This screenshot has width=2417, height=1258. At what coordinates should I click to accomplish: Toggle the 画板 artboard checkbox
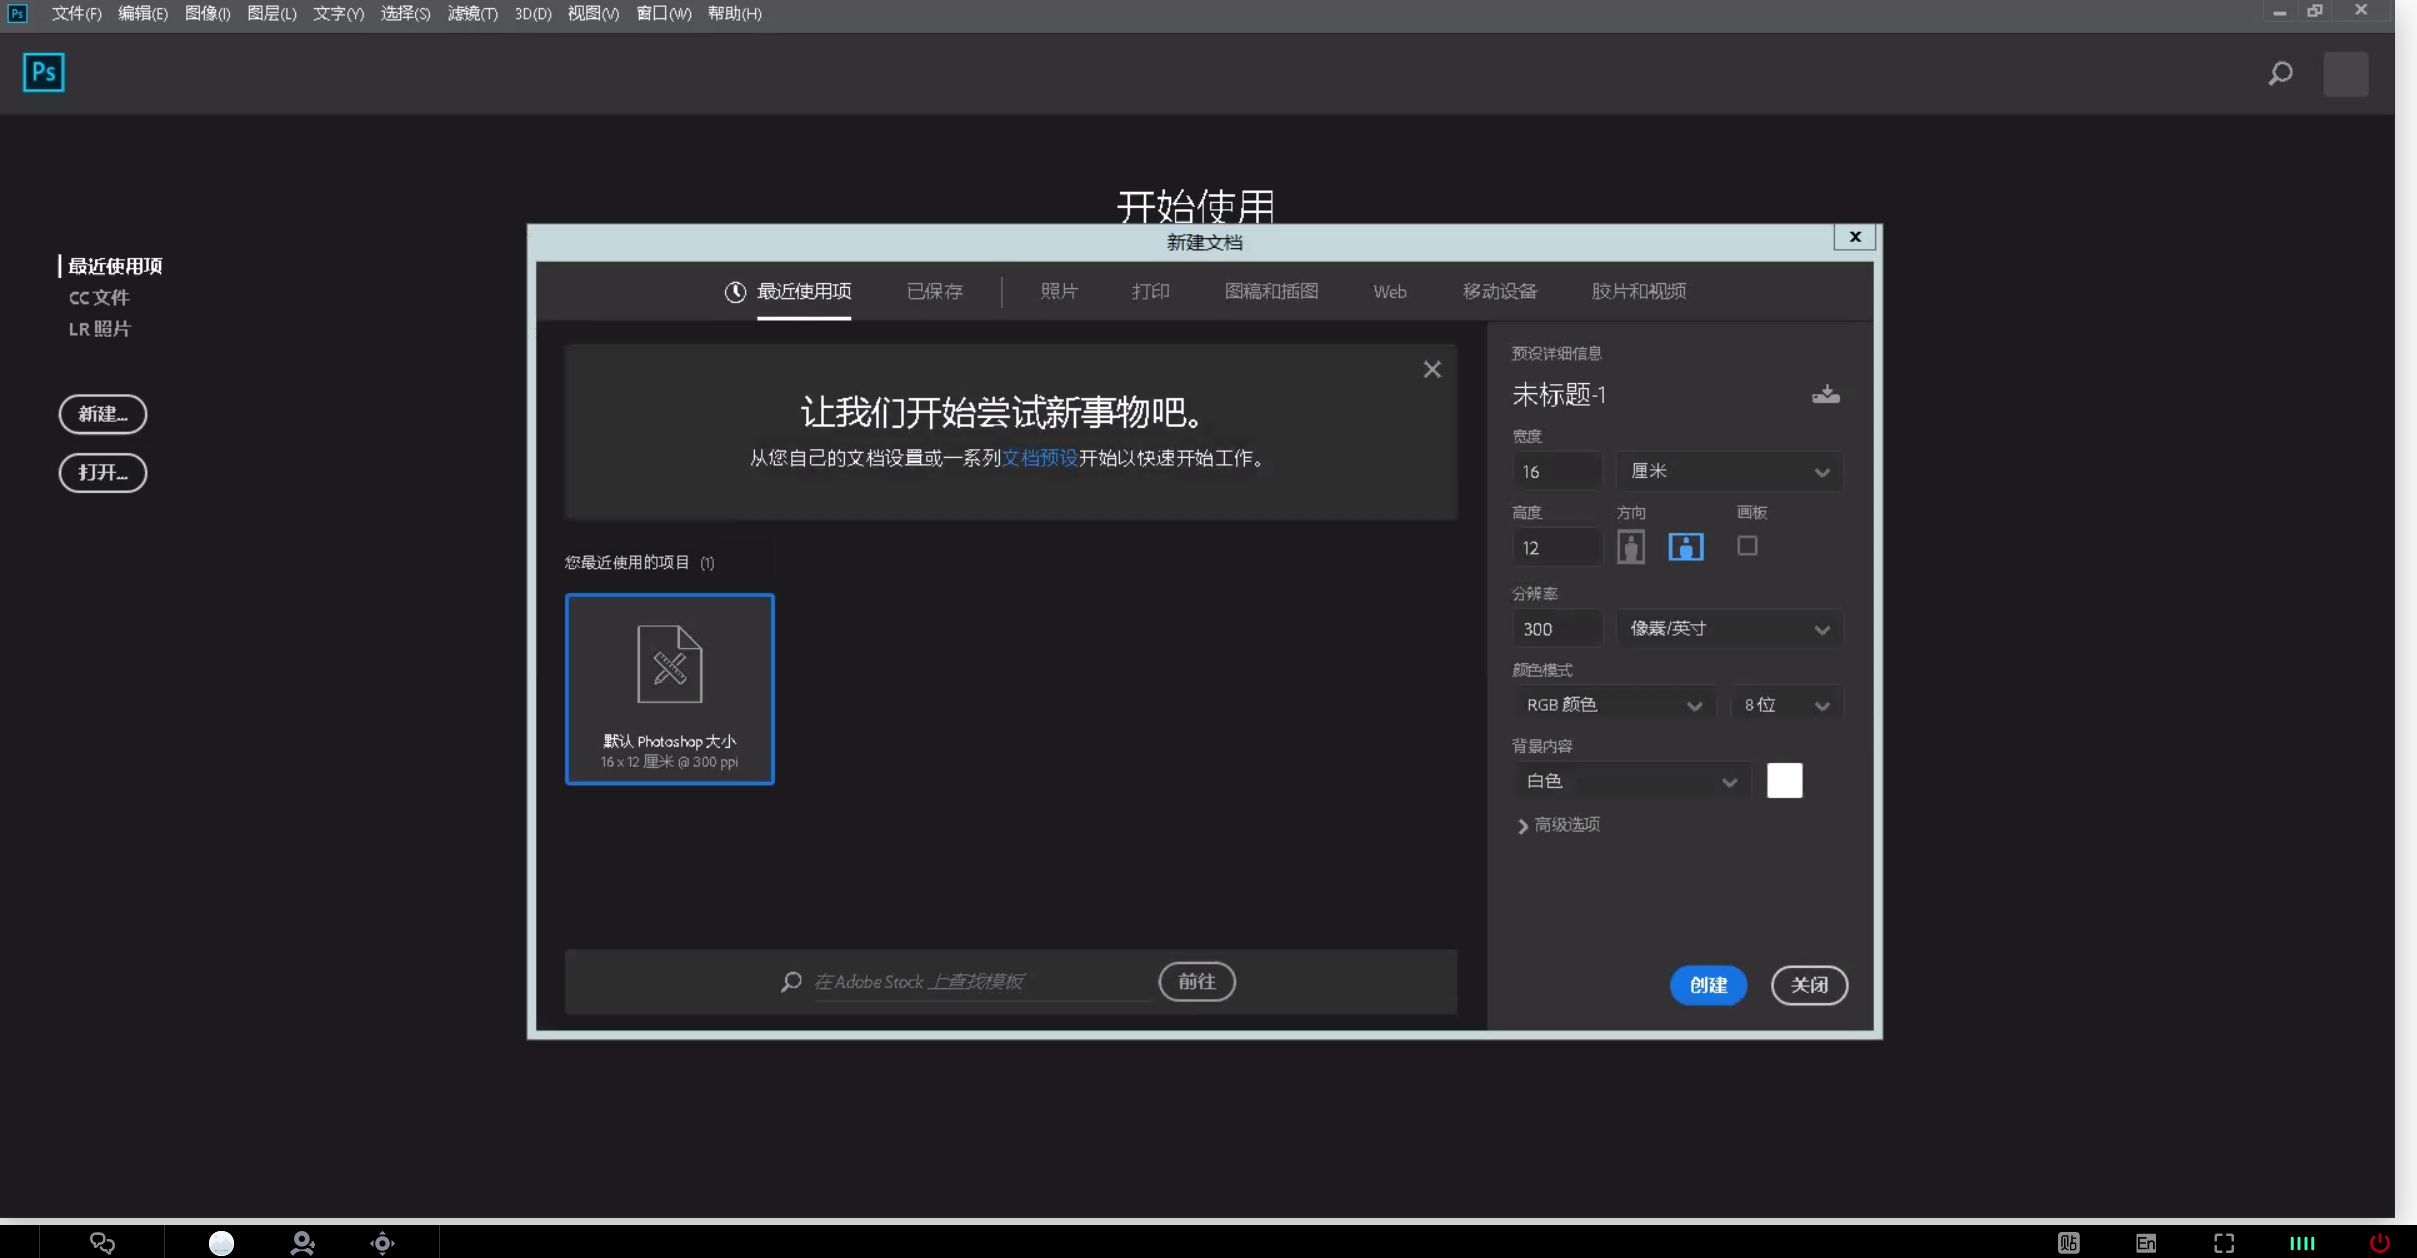pyautogui.click(x=1747, y=546)
